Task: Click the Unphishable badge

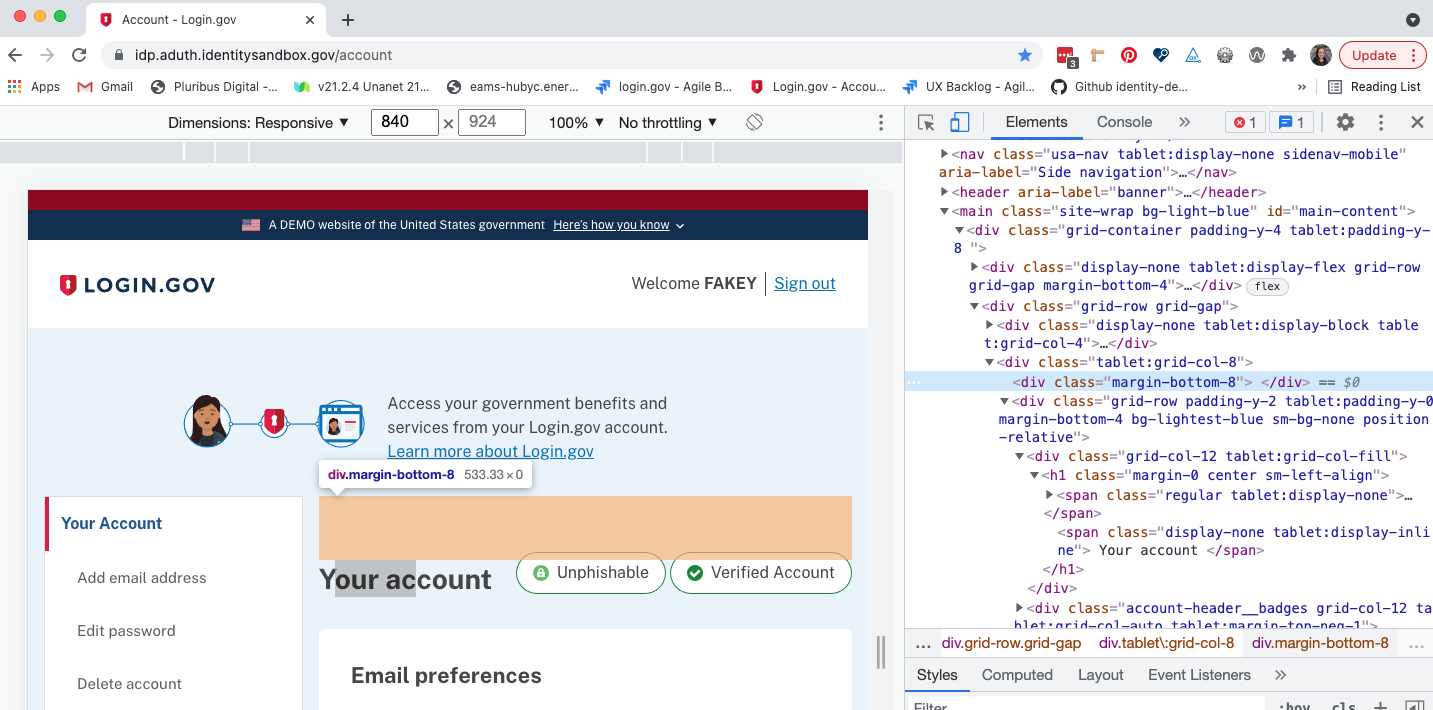Action: pyautogui.click(x=591, y=573)
